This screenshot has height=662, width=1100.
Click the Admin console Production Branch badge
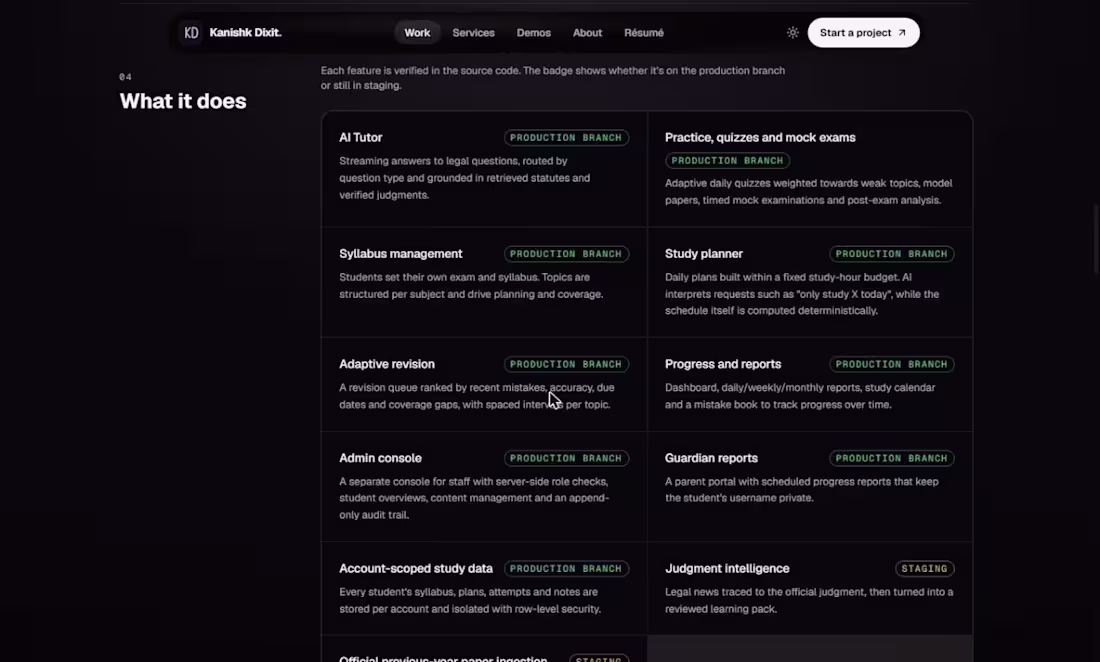click(565, 458)
